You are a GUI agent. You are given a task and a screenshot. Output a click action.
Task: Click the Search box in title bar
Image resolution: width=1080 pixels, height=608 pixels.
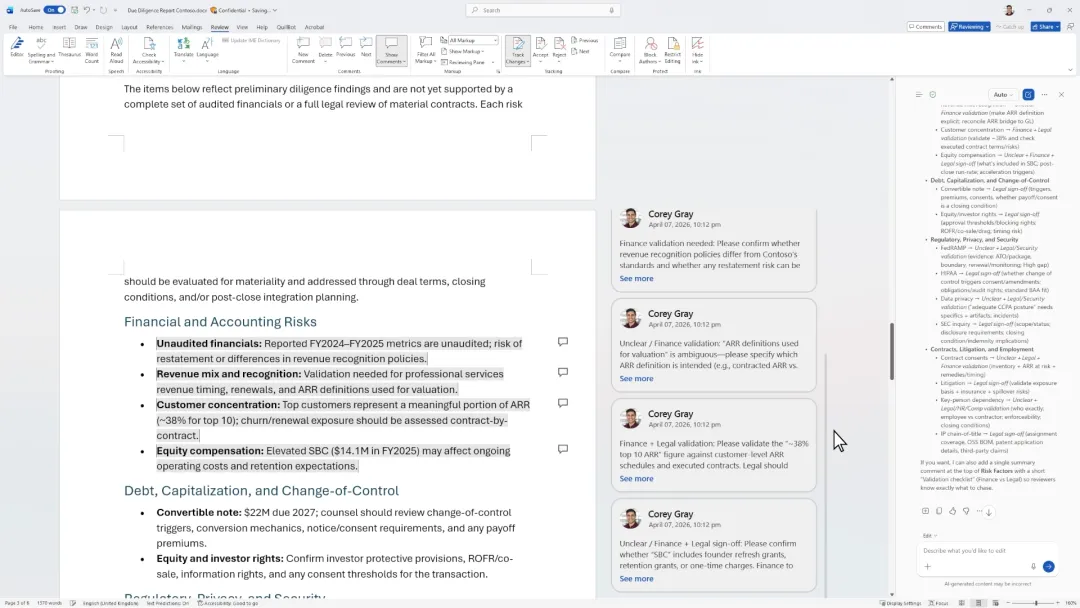pyautogui.click(x=543, y=10)
